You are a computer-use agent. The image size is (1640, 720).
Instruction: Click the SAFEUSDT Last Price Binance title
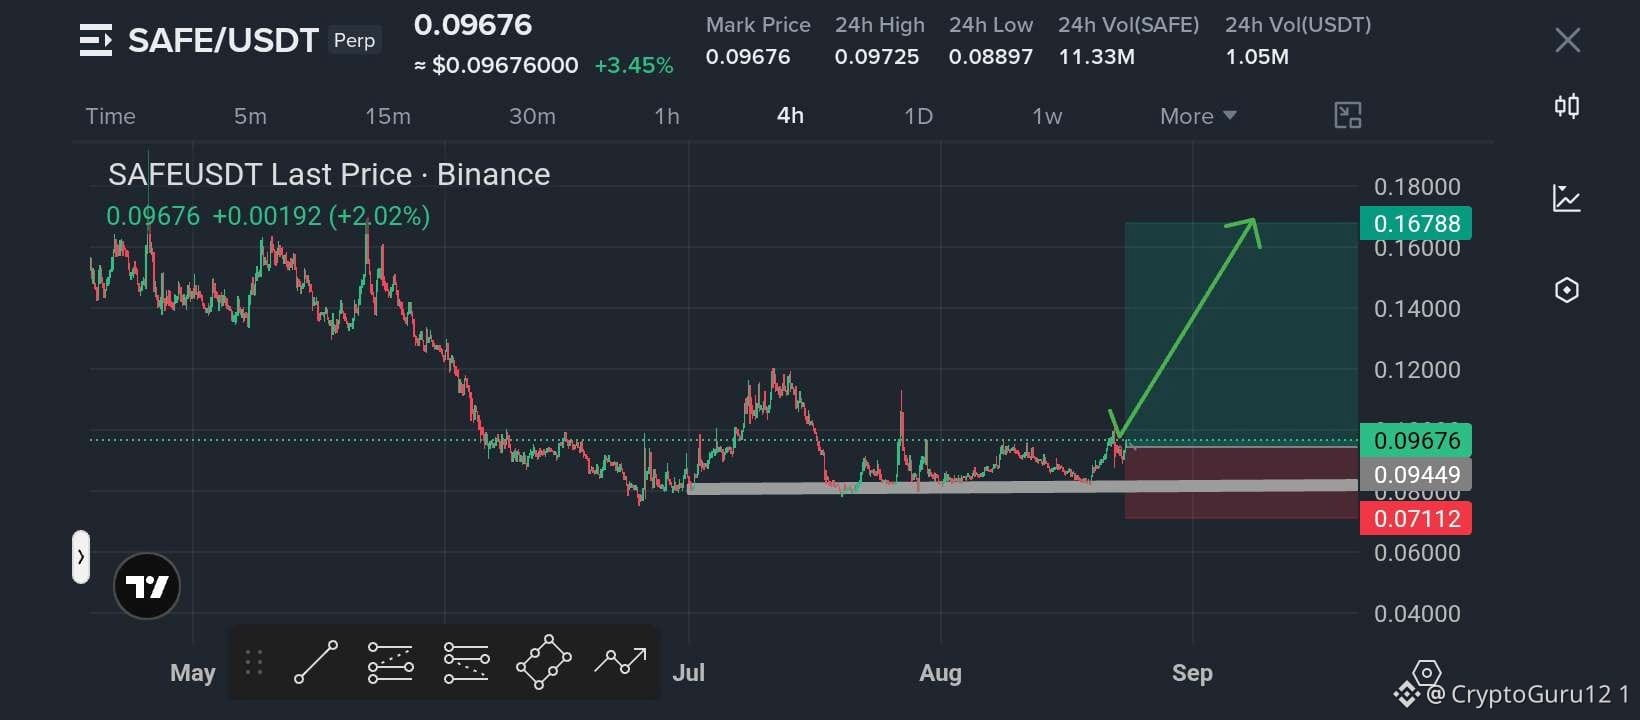329,174
